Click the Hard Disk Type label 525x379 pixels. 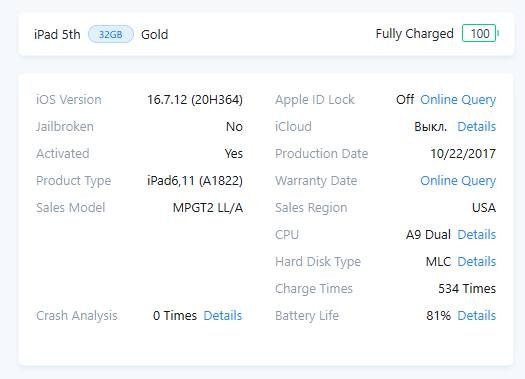point(318,262)
